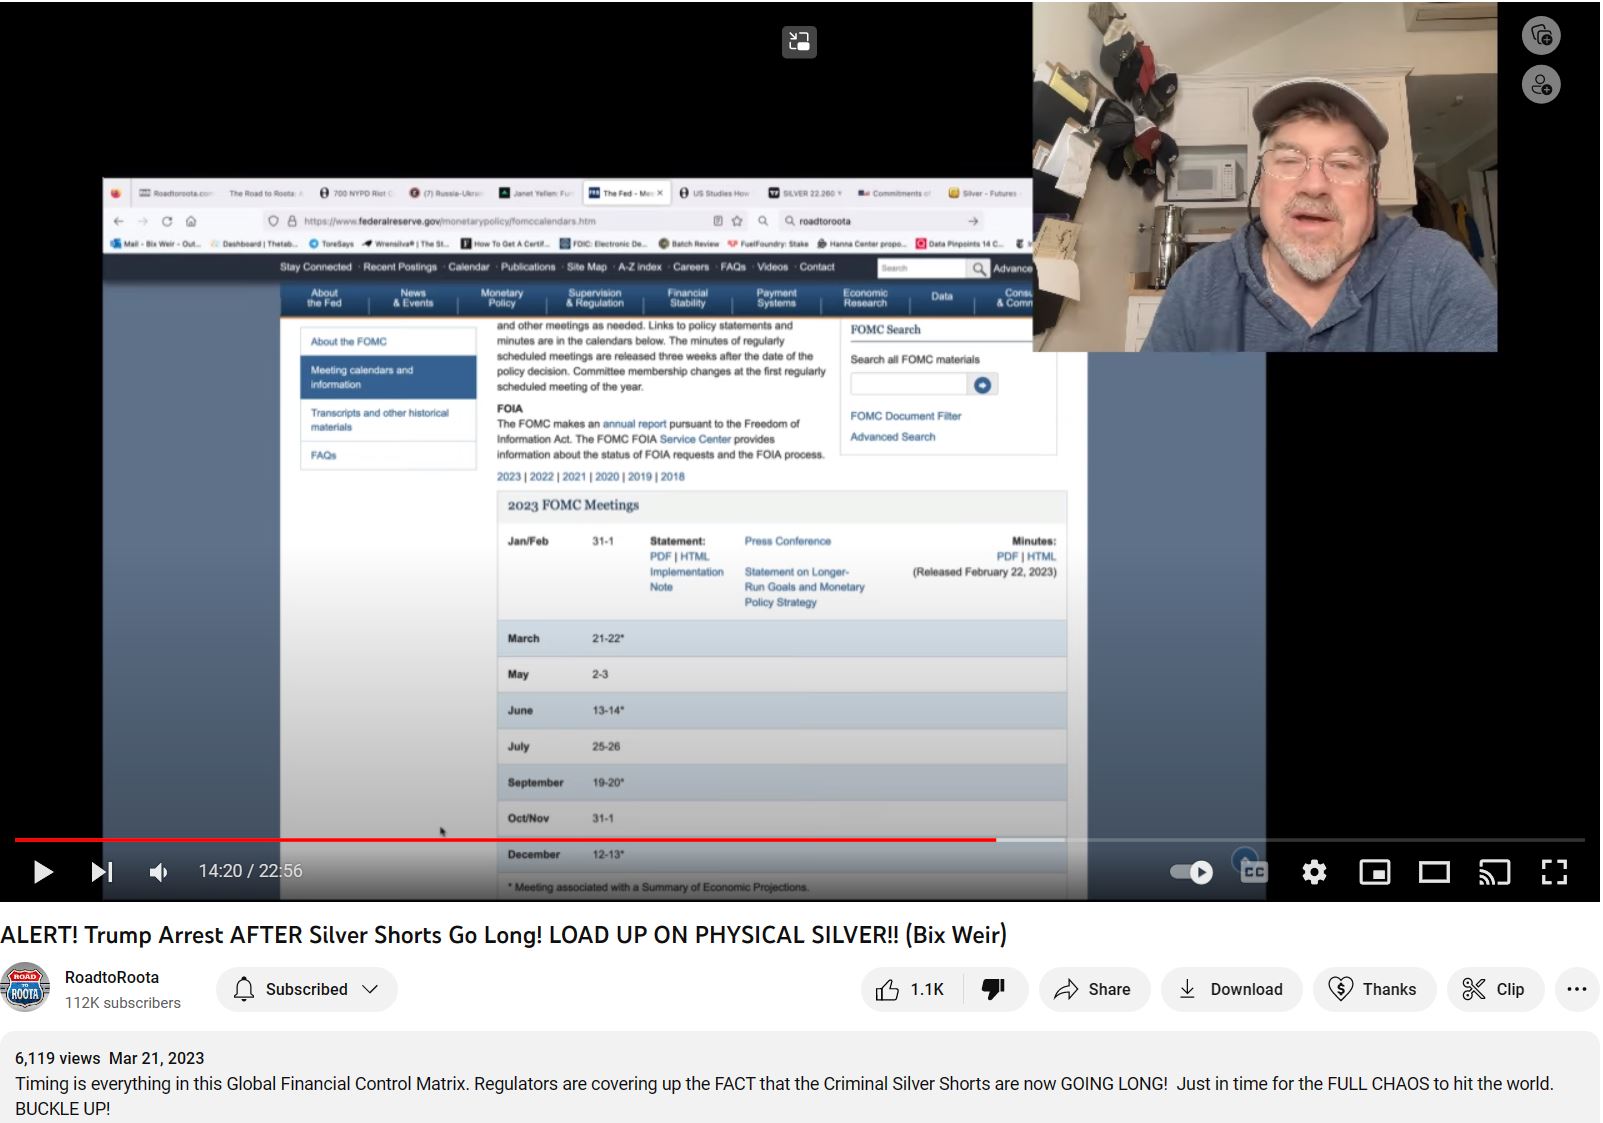Open the RoadtoRoota channel avatar
Image resolution: width=1603 pixels, height=1123 pixels.
25,988
